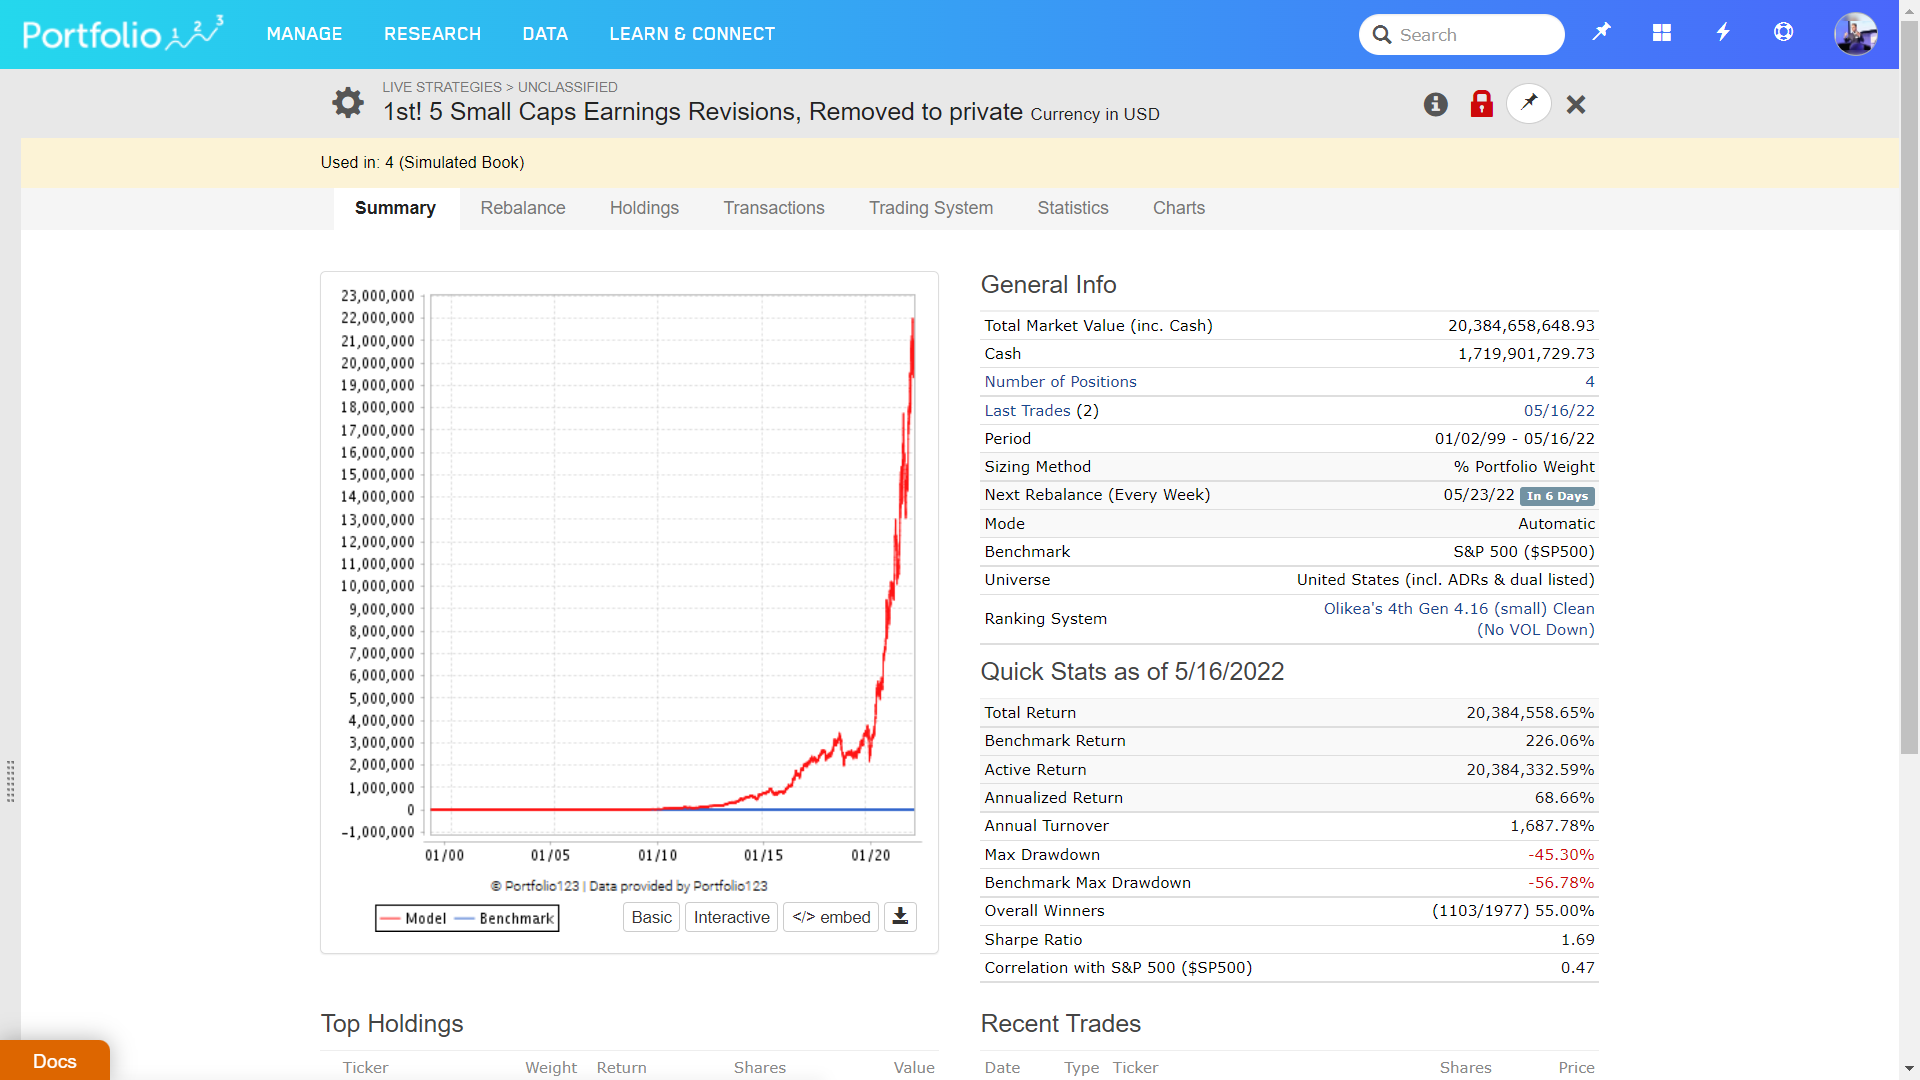This screenshot has width=1920, height=1080.
Task: Toggle the Benchmark series in chart legend
Action: tap(505, 918)
